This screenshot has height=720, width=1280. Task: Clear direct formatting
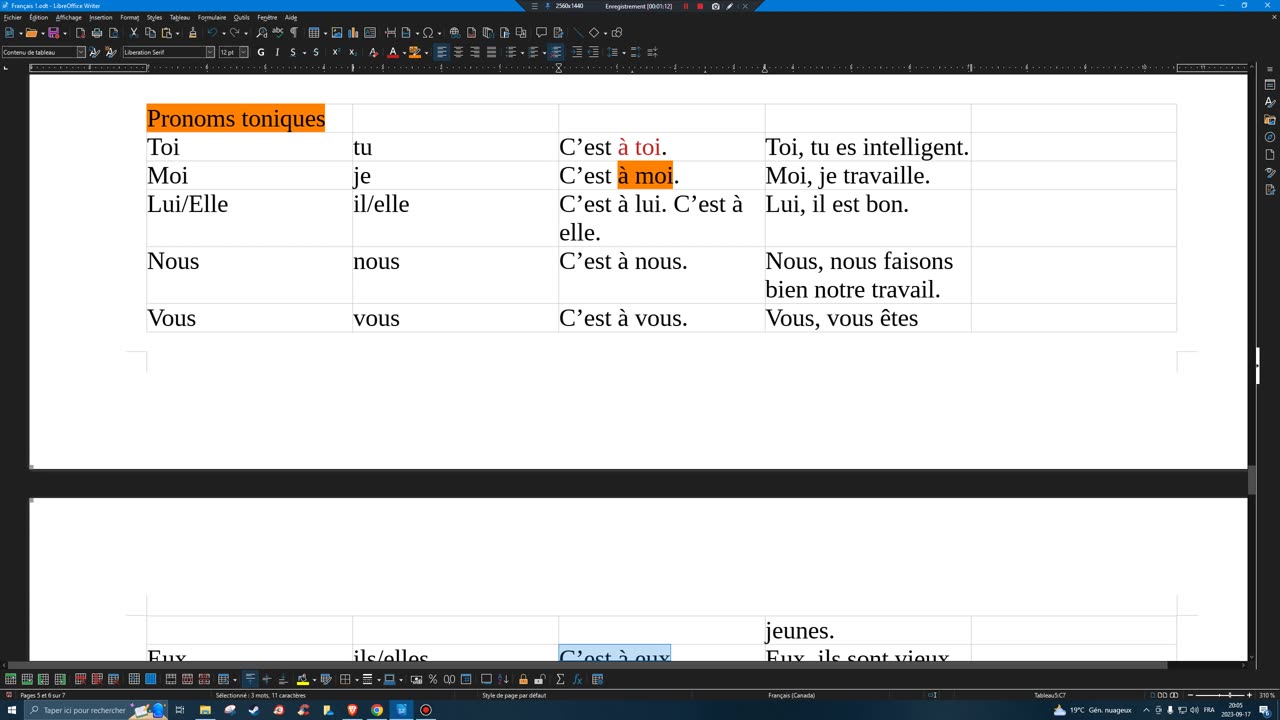(373, 52)
